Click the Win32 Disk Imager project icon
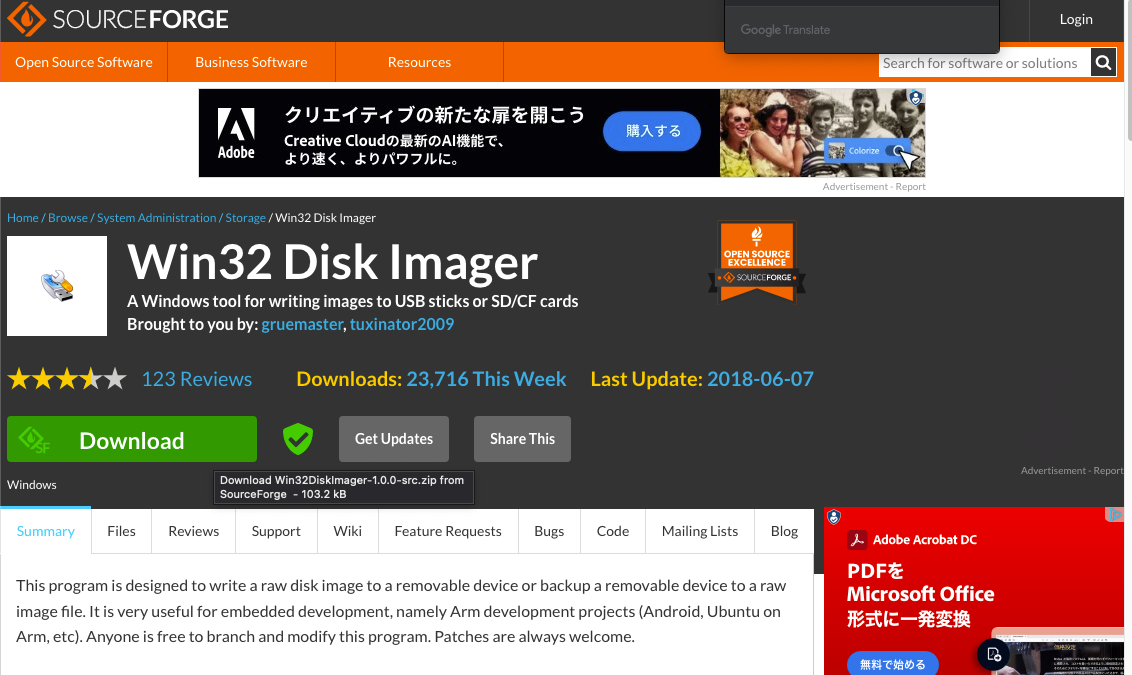This screenshot has width=1132, height=675. pos(57,286)
